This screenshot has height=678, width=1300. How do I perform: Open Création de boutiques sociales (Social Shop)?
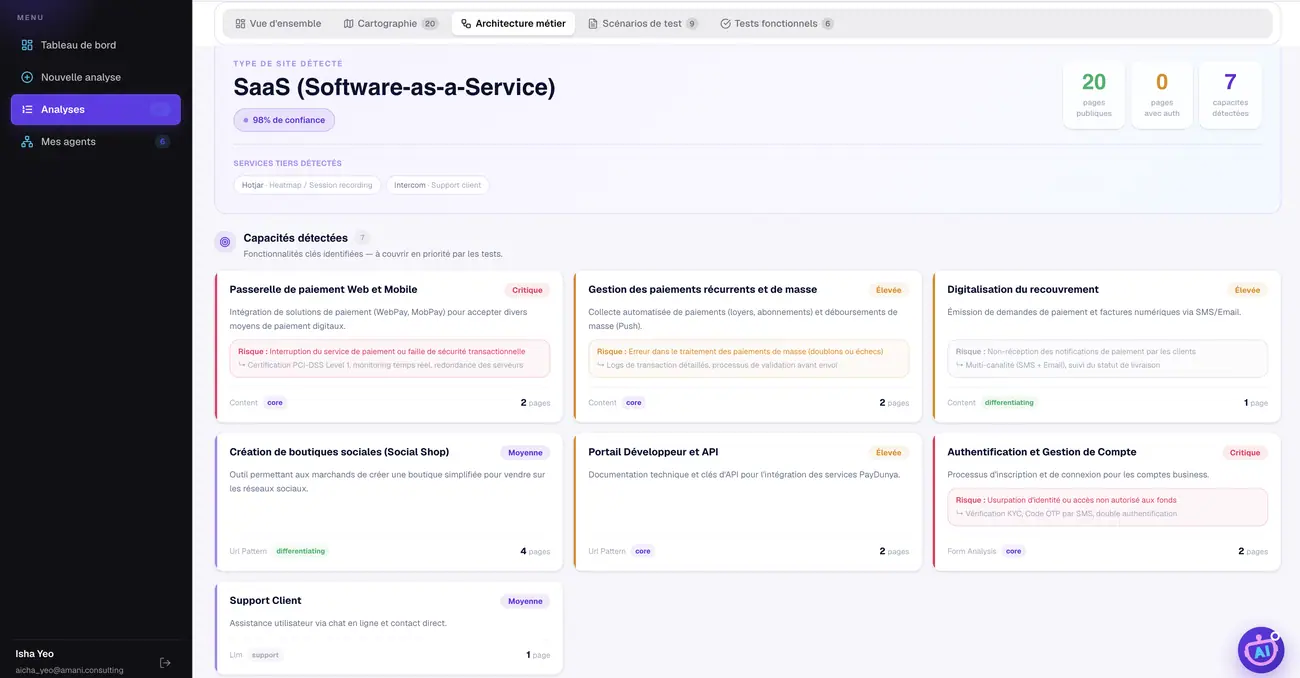(389, 502)
